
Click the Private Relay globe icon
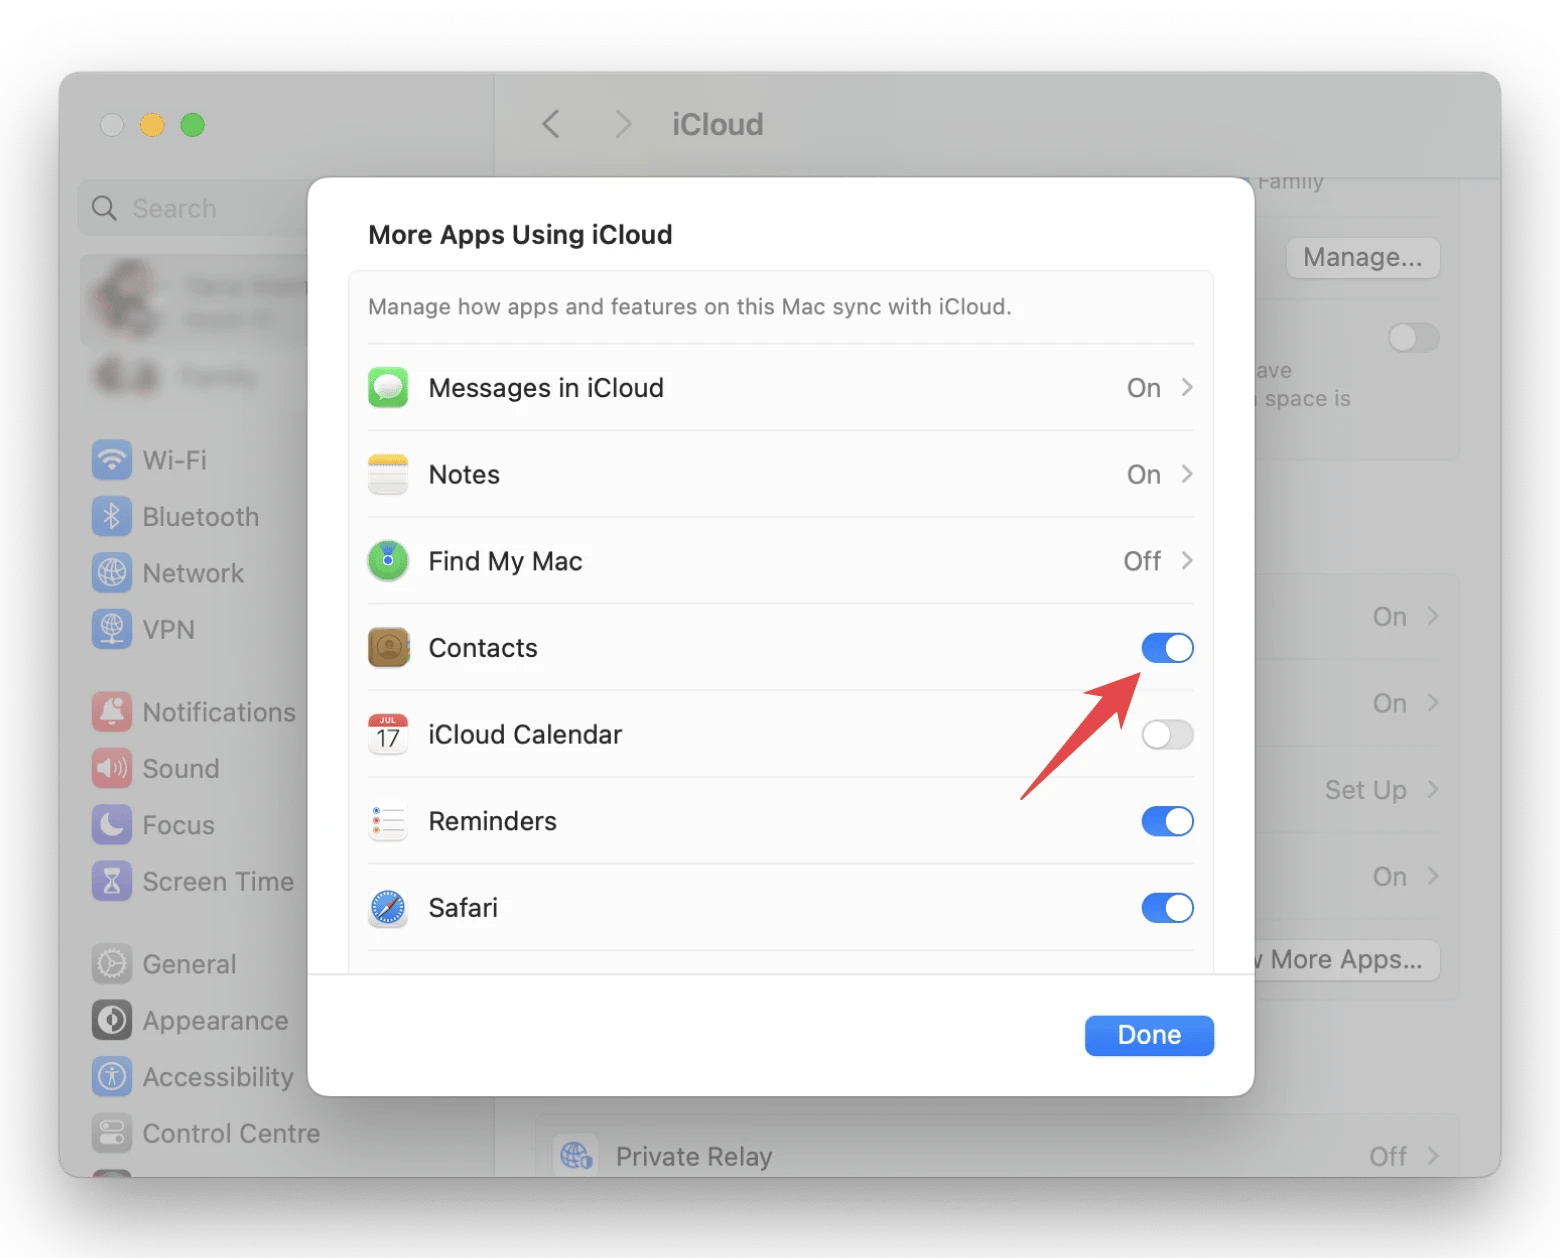pyautogui.click(x=576, y=1156)
